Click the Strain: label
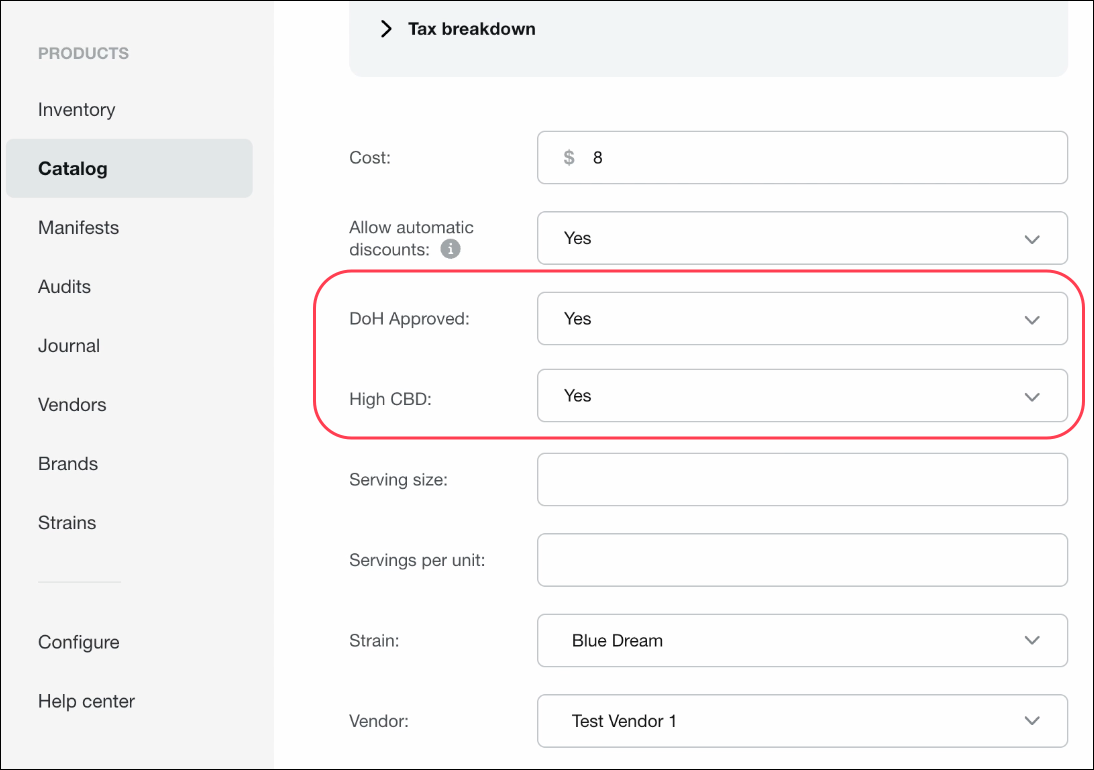The image size is (1094, 770). tap(374, 640)
